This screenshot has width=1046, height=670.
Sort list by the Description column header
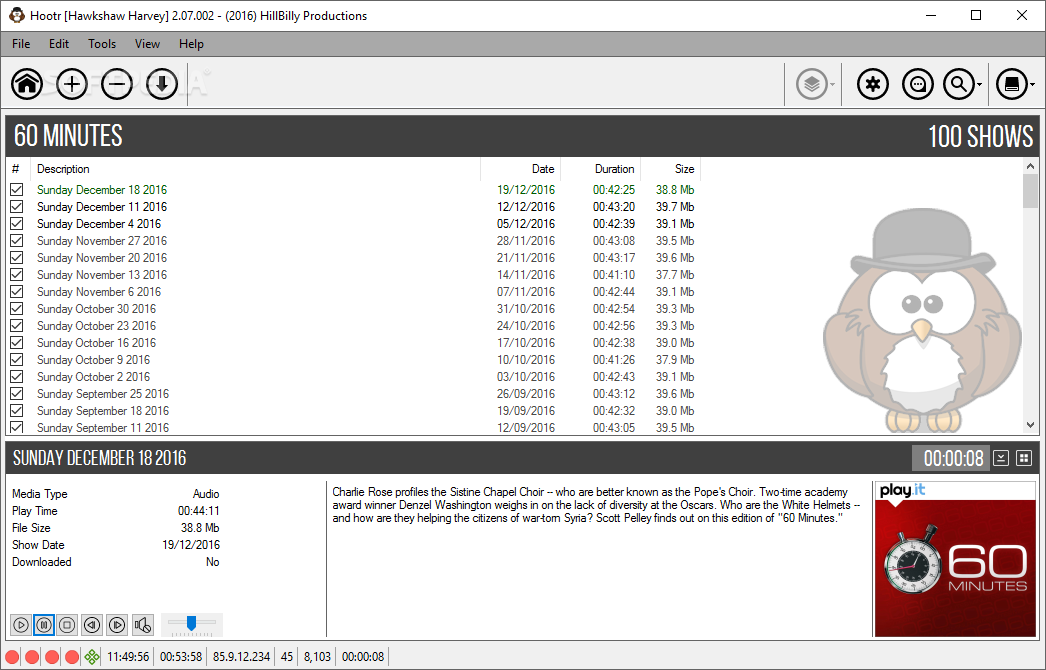(x=256, y=169)
